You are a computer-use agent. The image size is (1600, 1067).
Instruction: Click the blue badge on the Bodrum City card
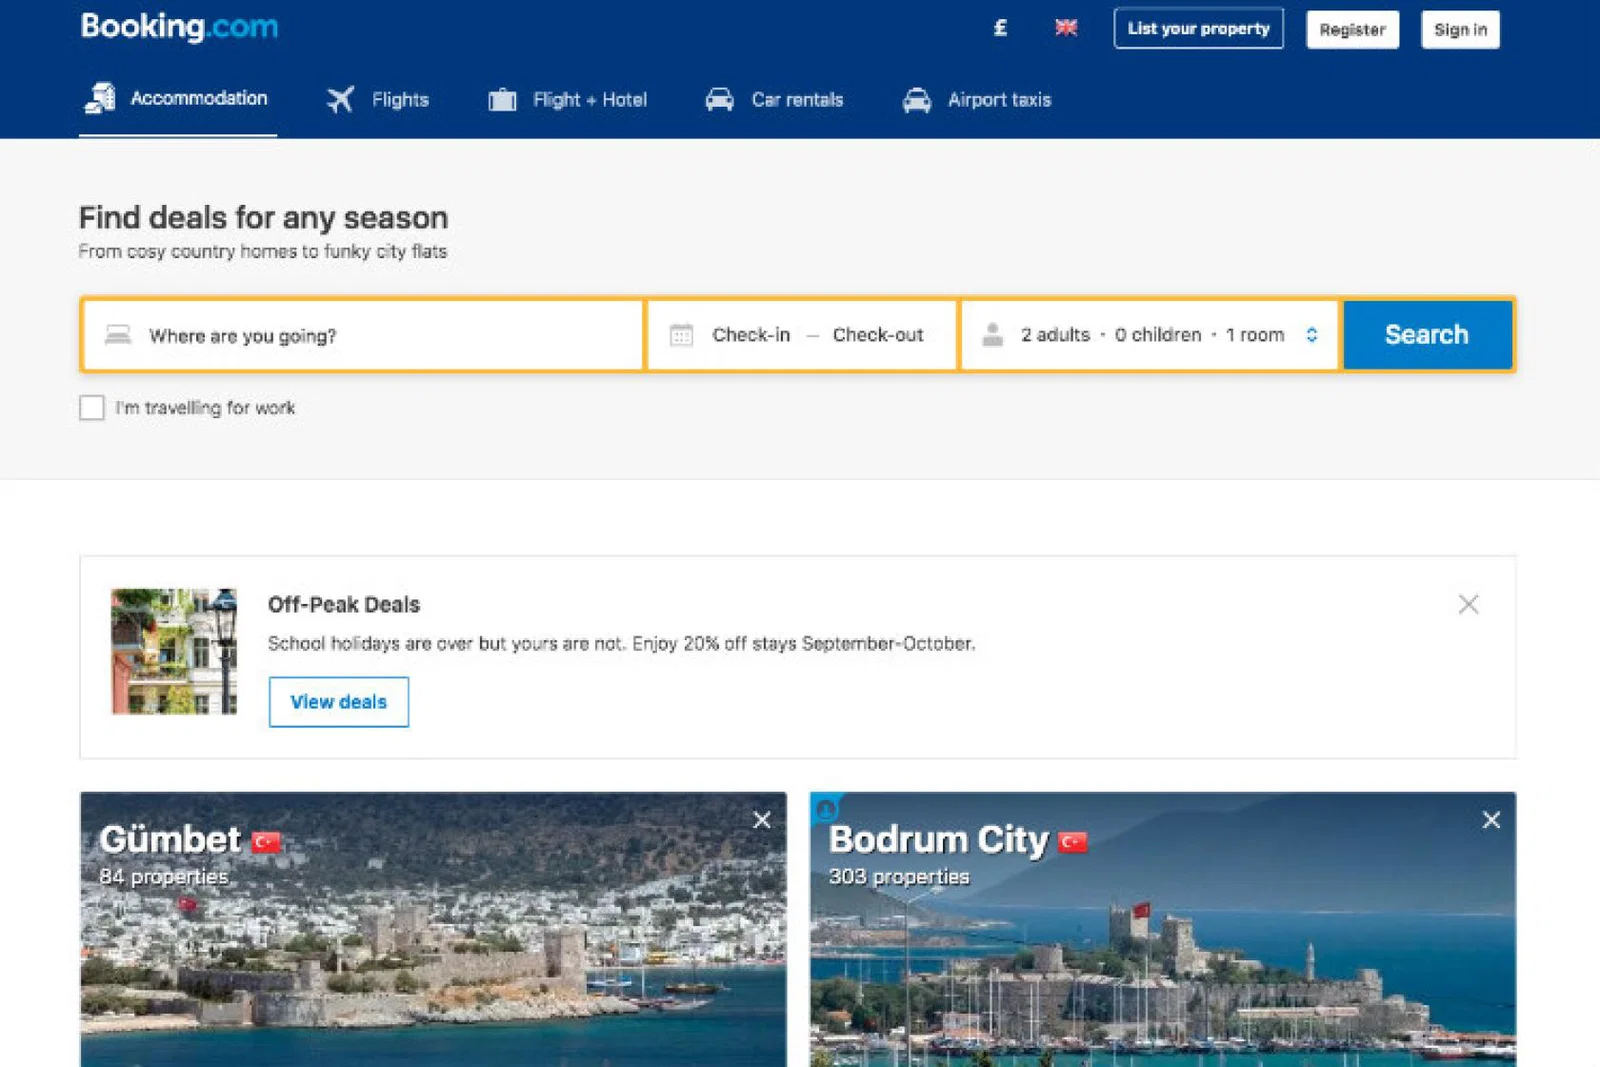pos(826,808)
